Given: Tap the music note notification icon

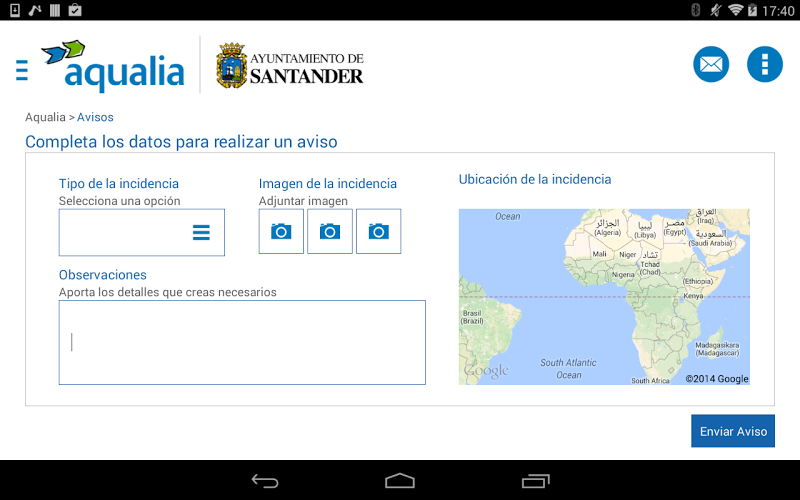Looking at the screenshot, I should click(x=35, y=10).
